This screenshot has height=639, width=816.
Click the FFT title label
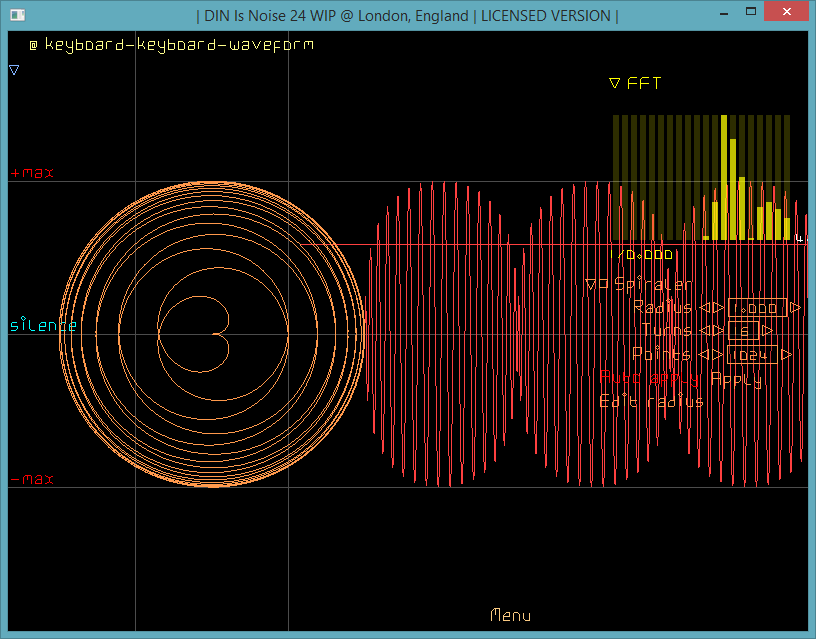coord(644,83)
